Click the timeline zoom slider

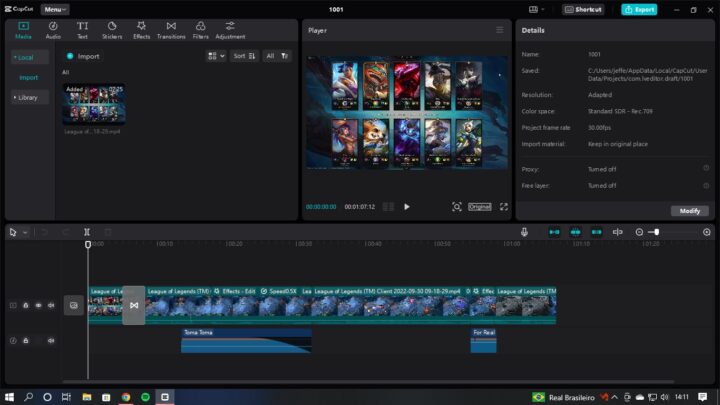coord(656,232)
